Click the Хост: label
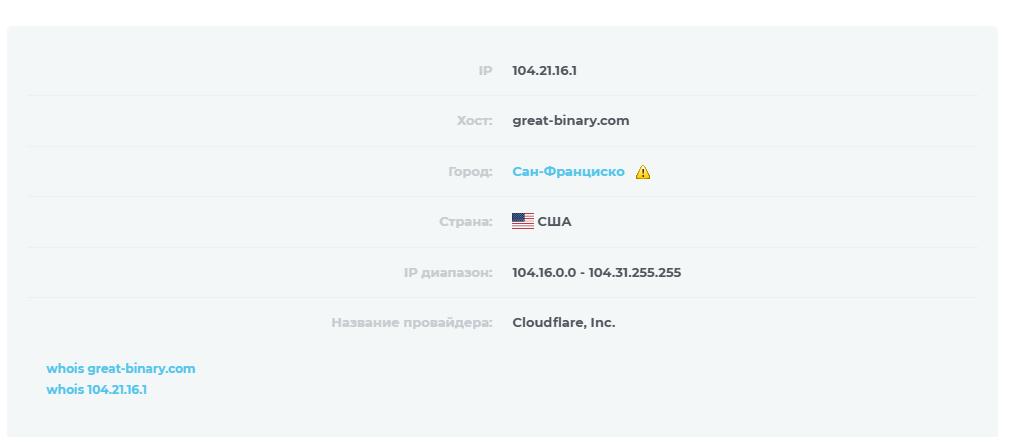1011x437 pixels. (475, 121)
